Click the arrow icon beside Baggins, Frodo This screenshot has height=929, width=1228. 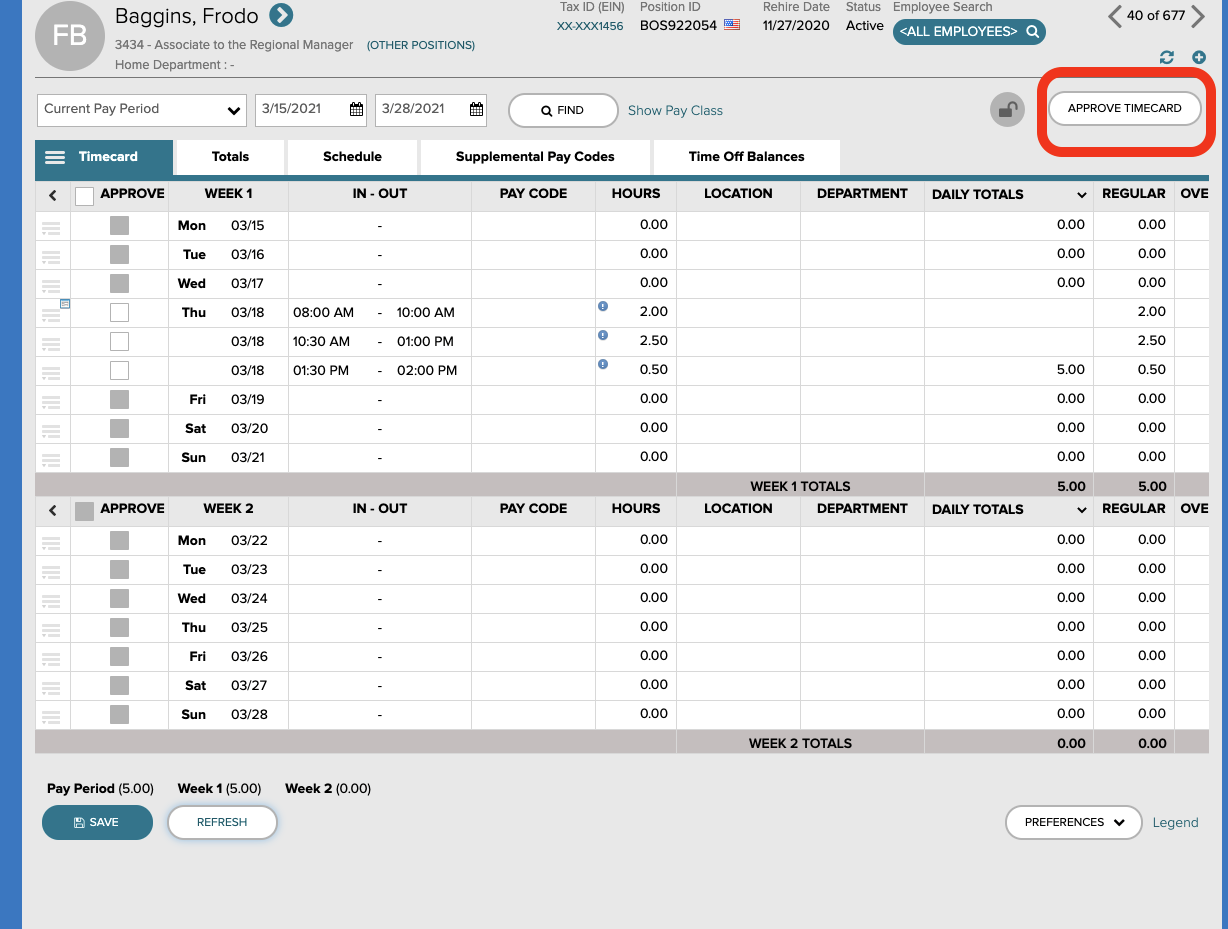[281, 15]
